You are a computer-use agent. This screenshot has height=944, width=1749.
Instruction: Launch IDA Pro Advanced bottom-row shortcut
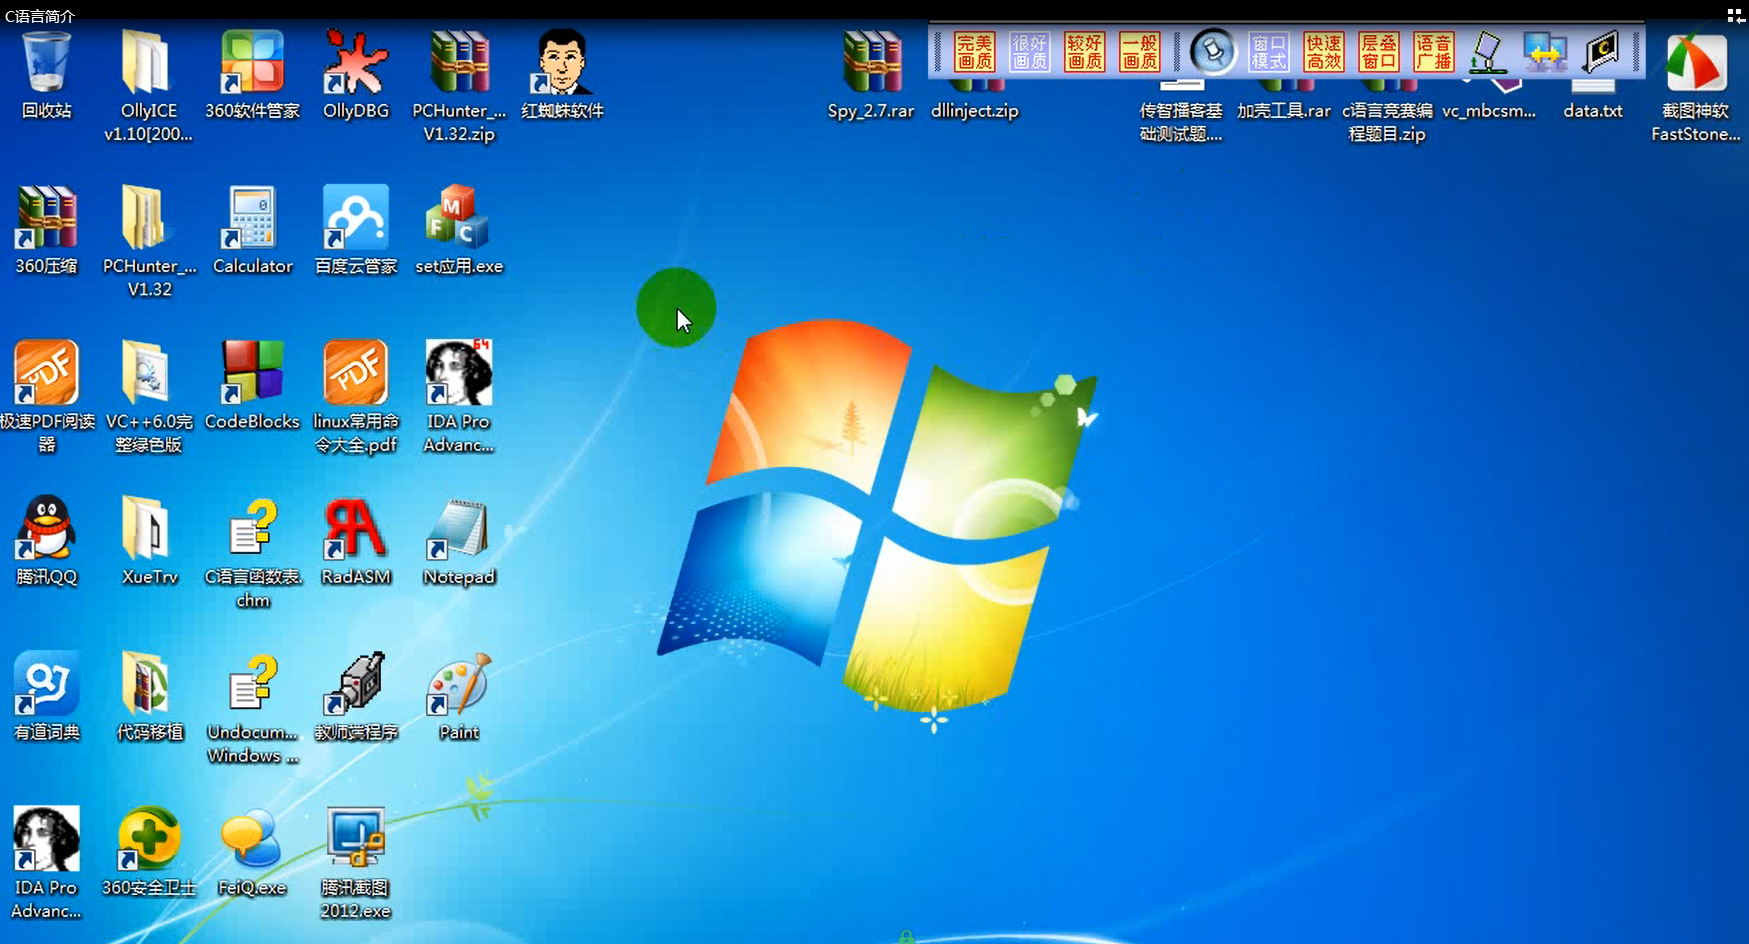pos(46,838)
